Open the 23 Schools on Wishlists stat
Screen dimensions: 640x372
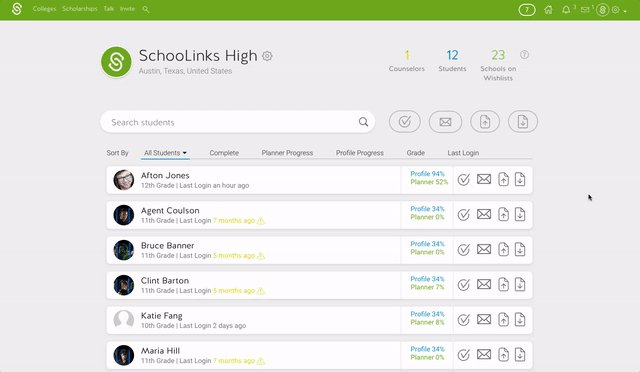point(498,65)
